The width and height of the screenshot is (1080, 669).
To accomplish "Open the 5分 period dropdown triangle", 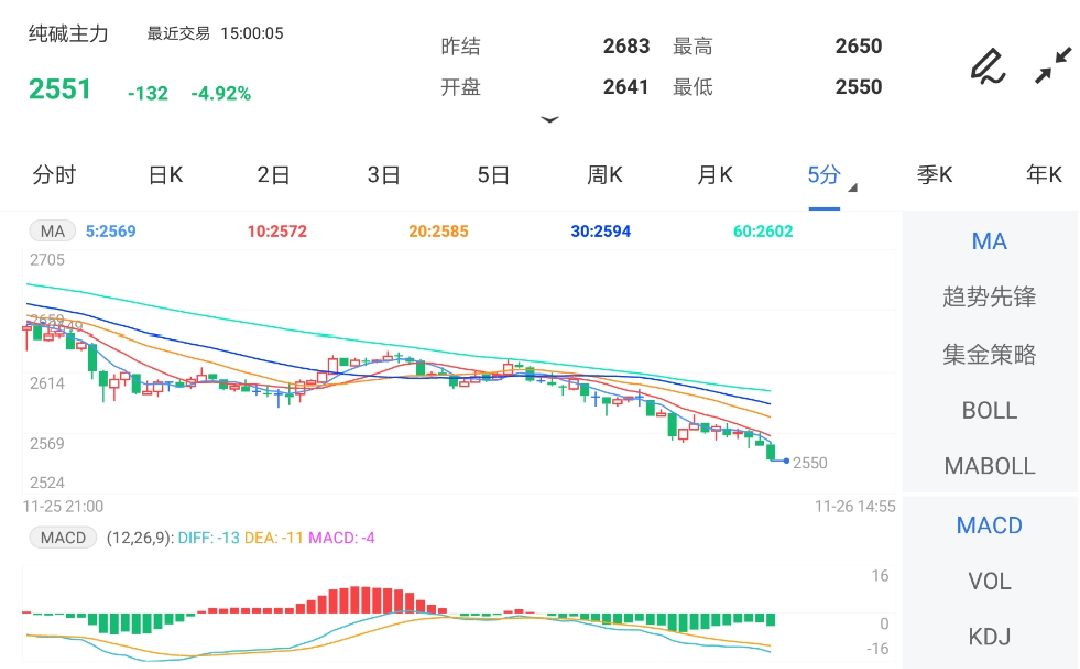I will (x=855, y=186).
